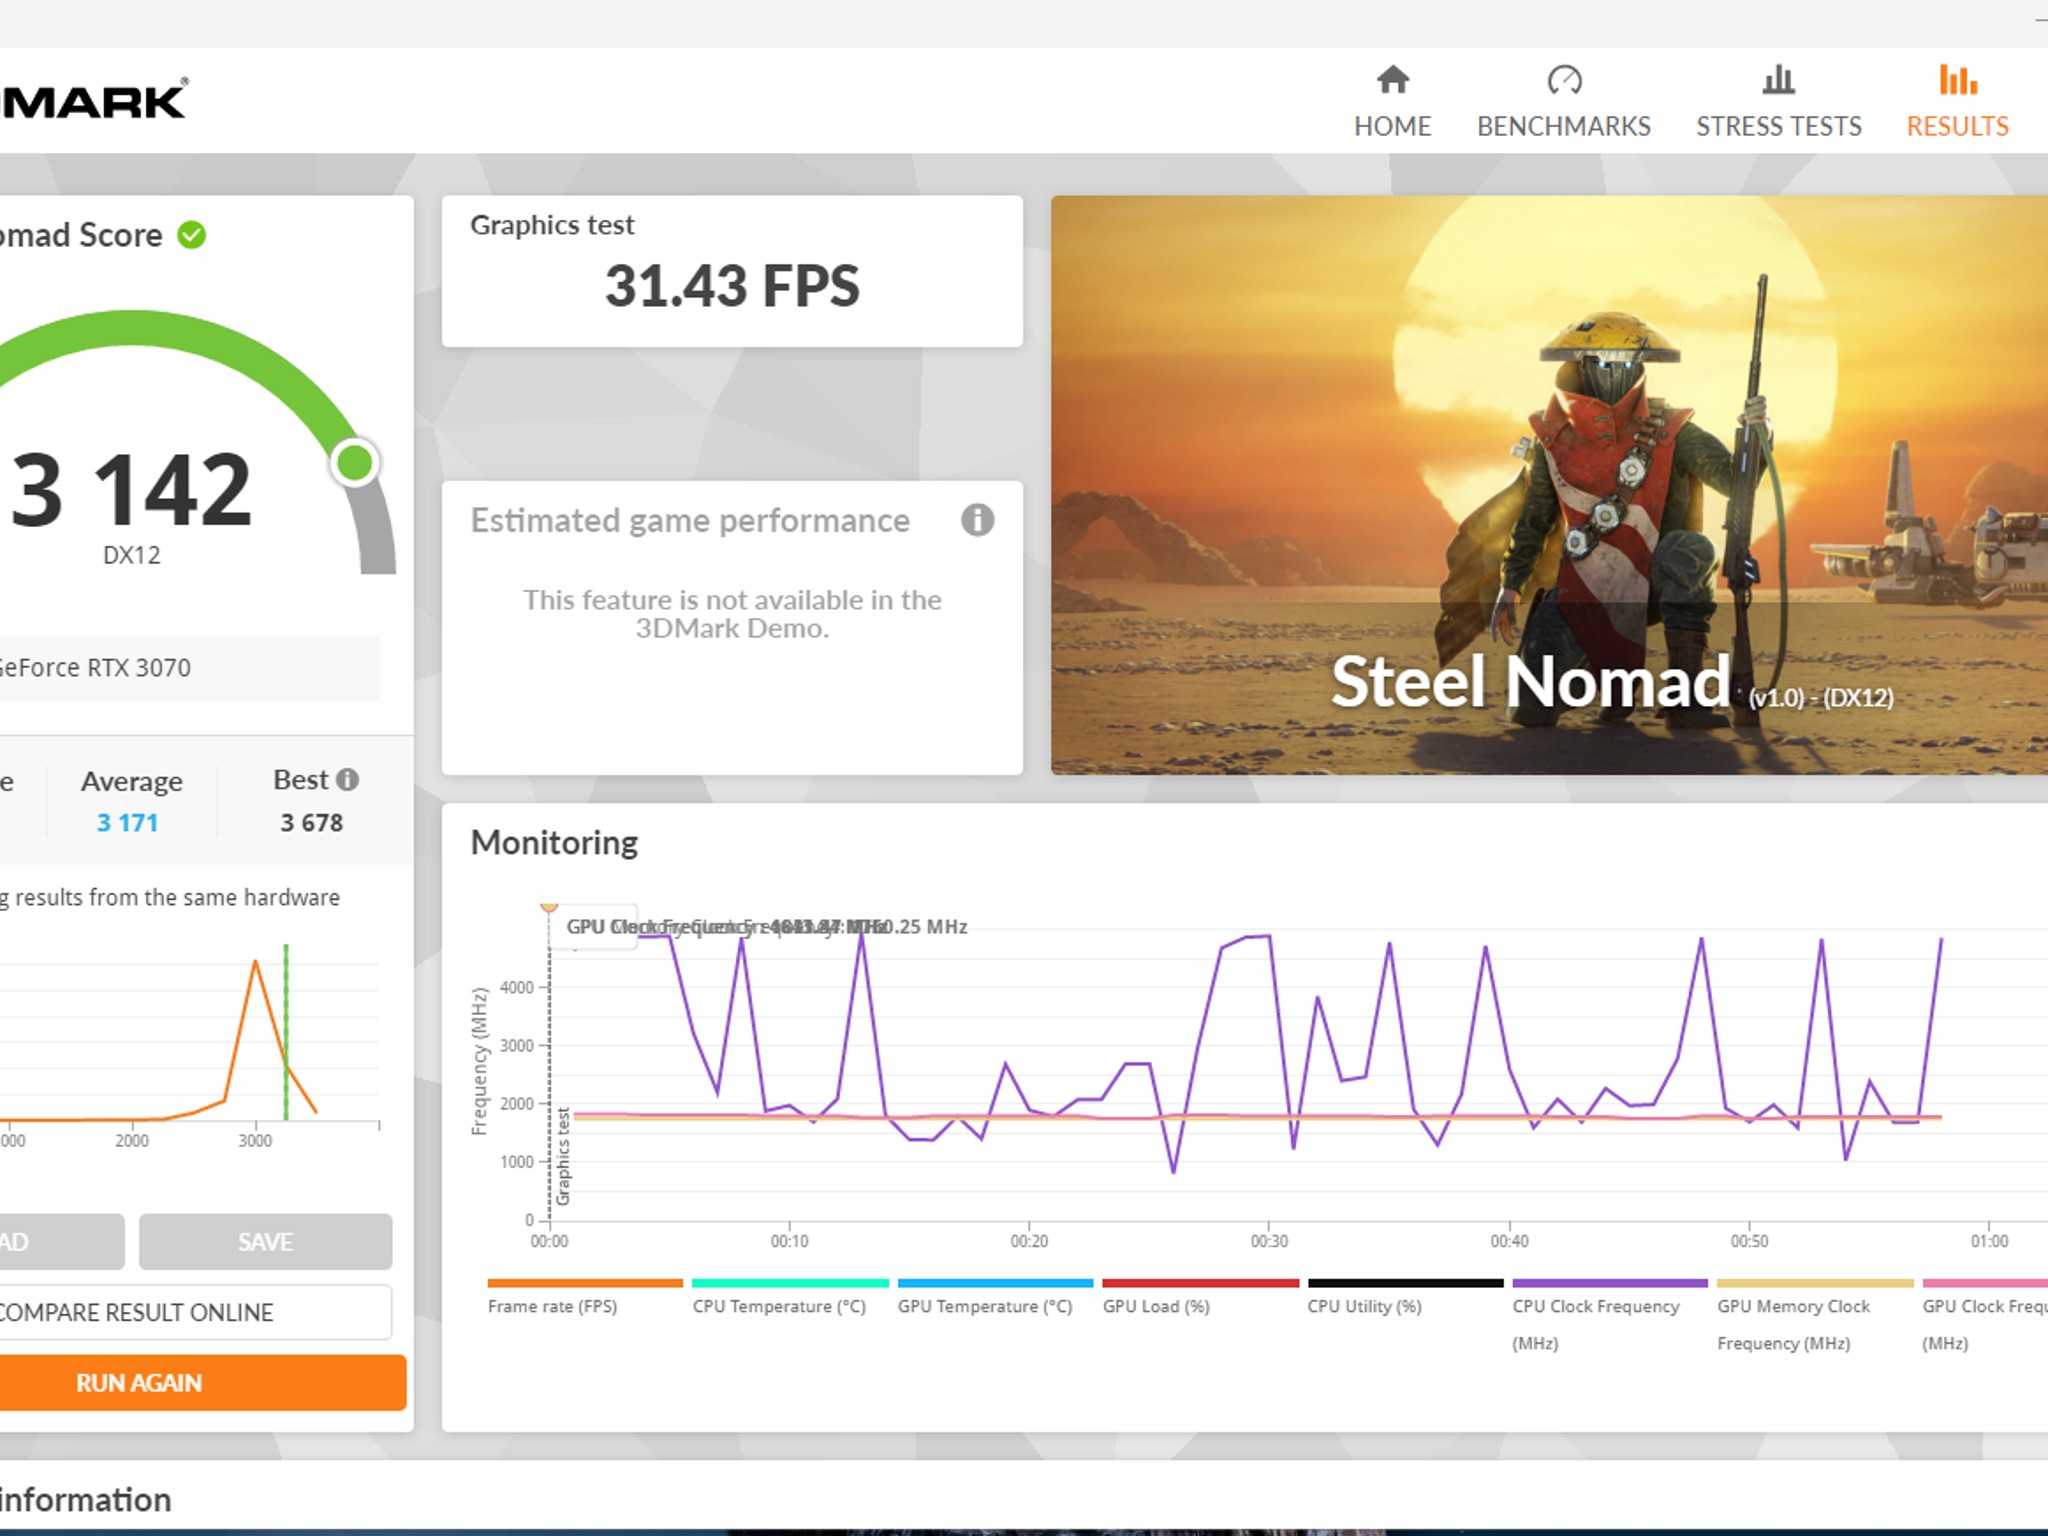This screenshot has height=1536, width=2048.
Task: Select the Results chart icon
Action: click(x=1957, y=80)
